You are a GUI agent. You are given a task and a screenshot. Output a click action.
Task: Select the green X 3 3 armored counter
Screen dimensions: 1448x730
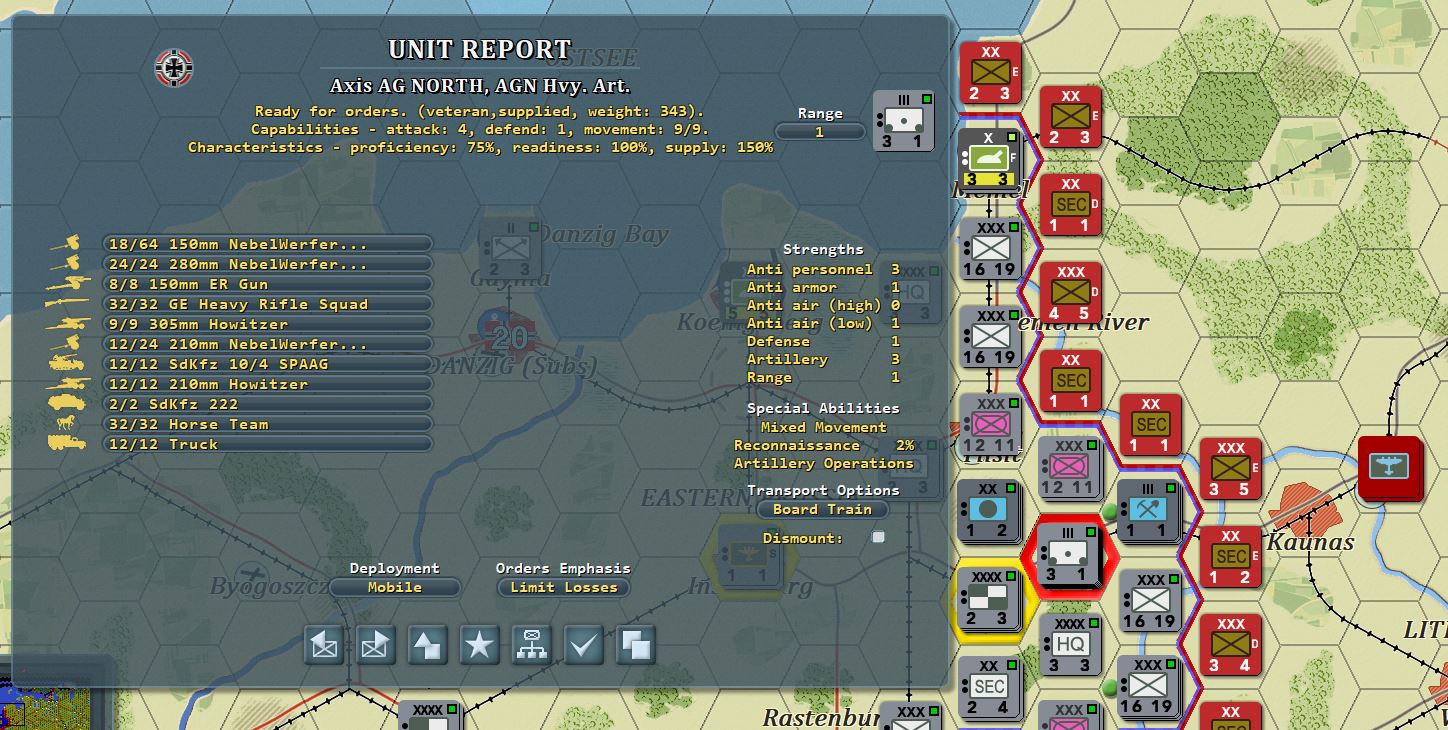pyautogui.click(x=988, y=160)
